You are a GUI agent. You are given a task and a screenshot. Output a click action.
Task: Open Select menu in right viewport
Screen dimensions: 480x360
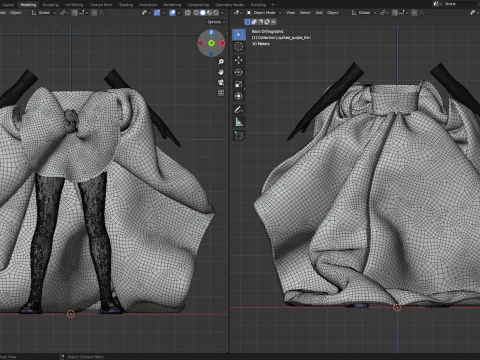click(305, 13)
